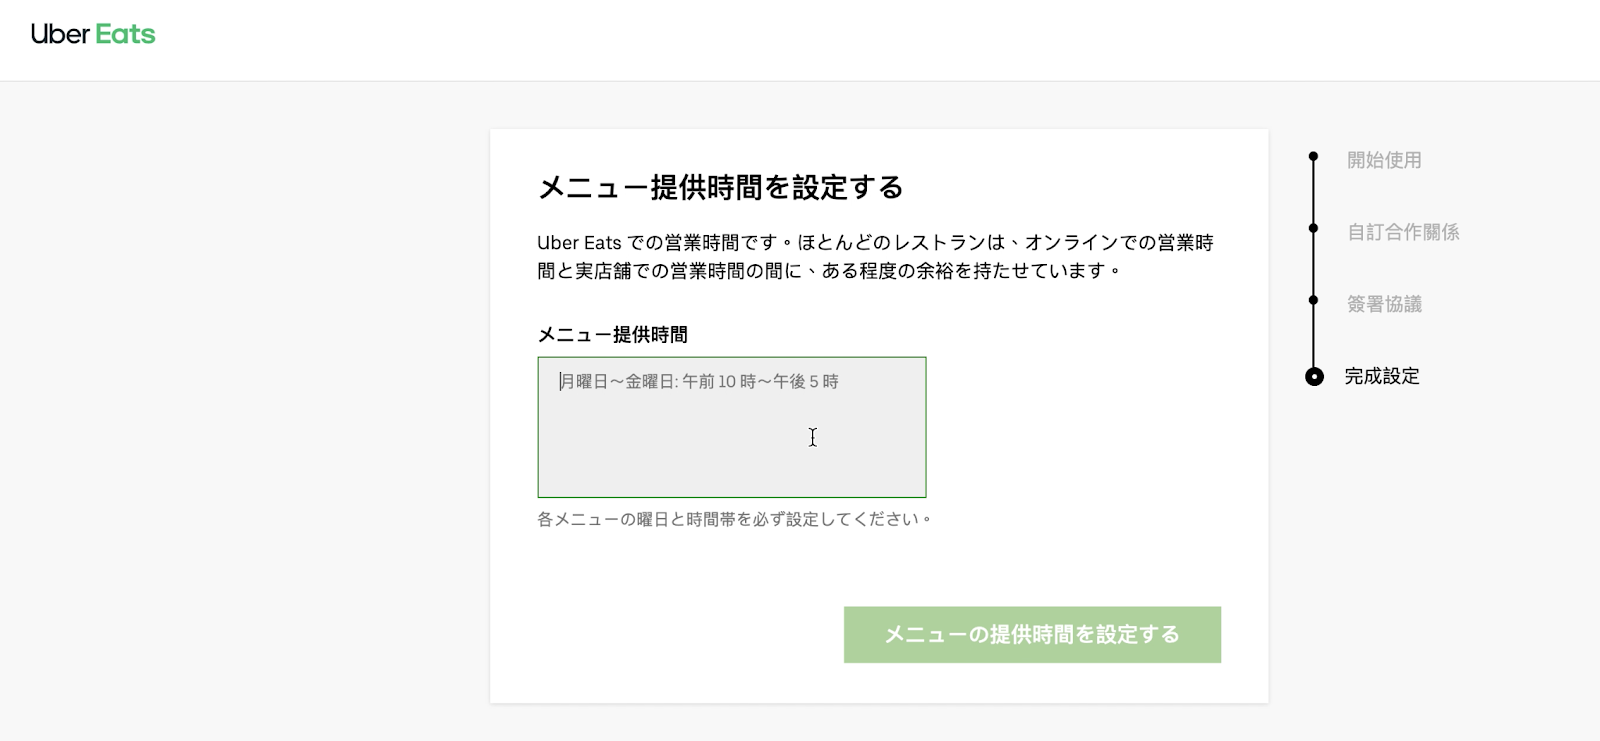Select the 簽署協議 step dot

1313,299
